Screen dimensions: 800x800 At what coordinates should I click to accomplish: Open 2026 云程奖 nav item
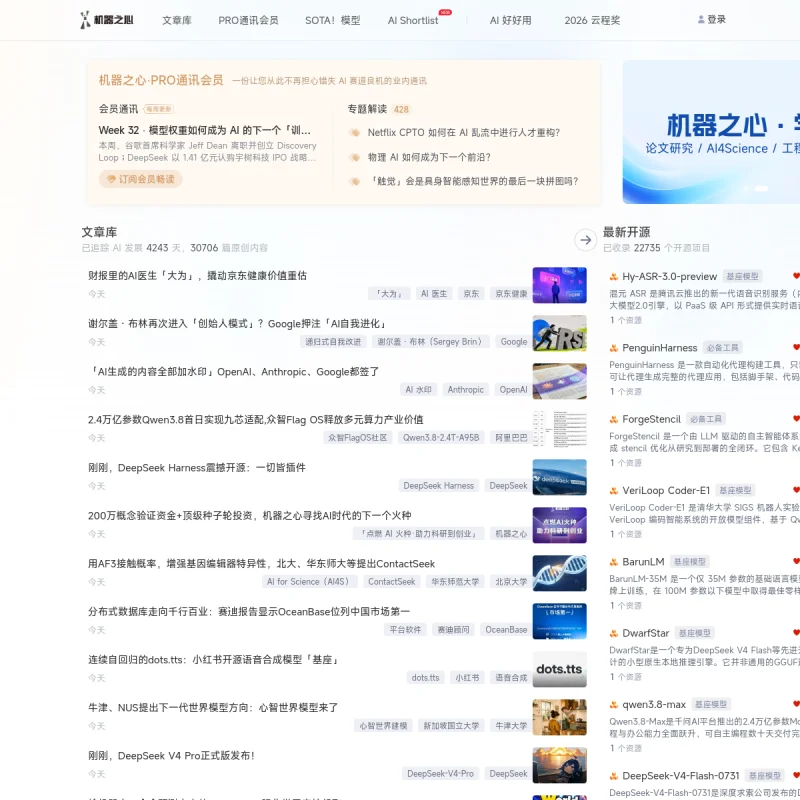point(592,20)
